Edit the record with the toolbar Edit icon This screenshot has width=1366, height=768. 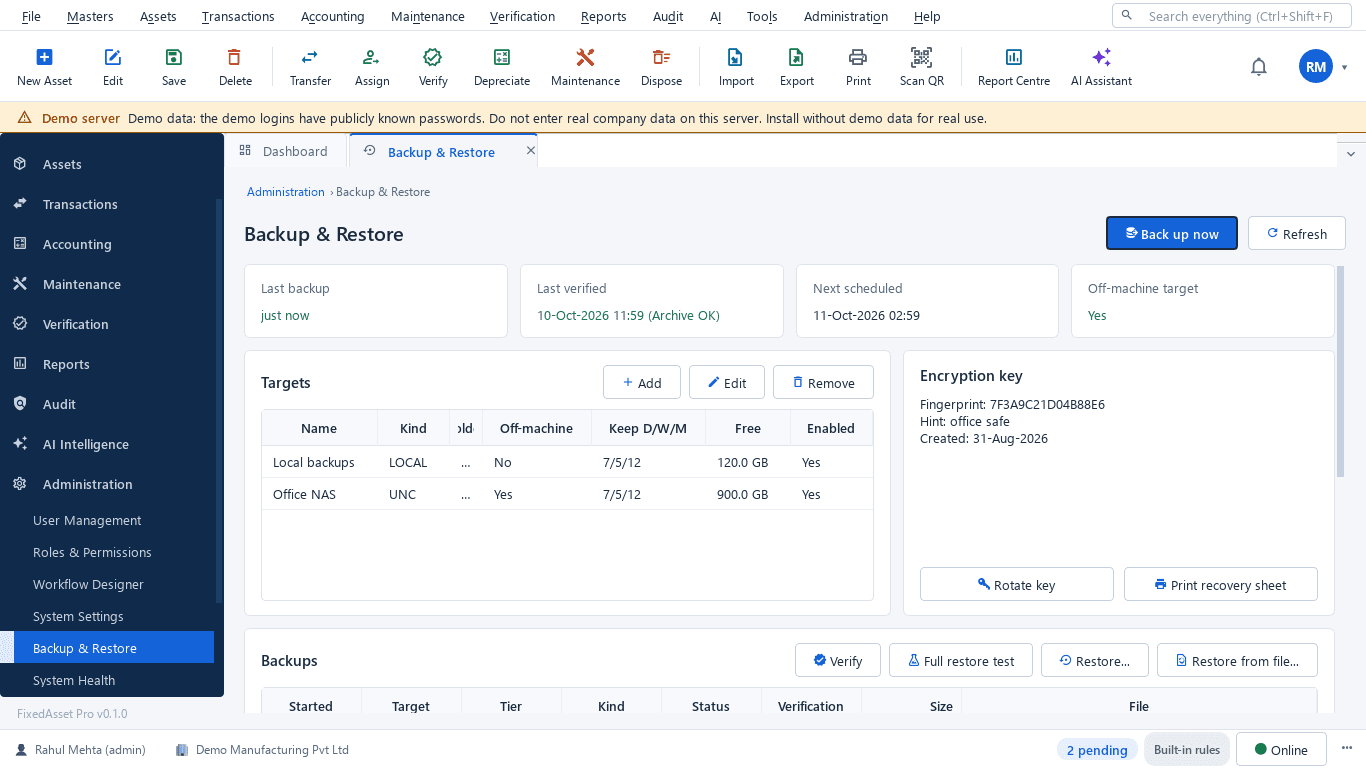pyautogui.click(x=113, y=67)
